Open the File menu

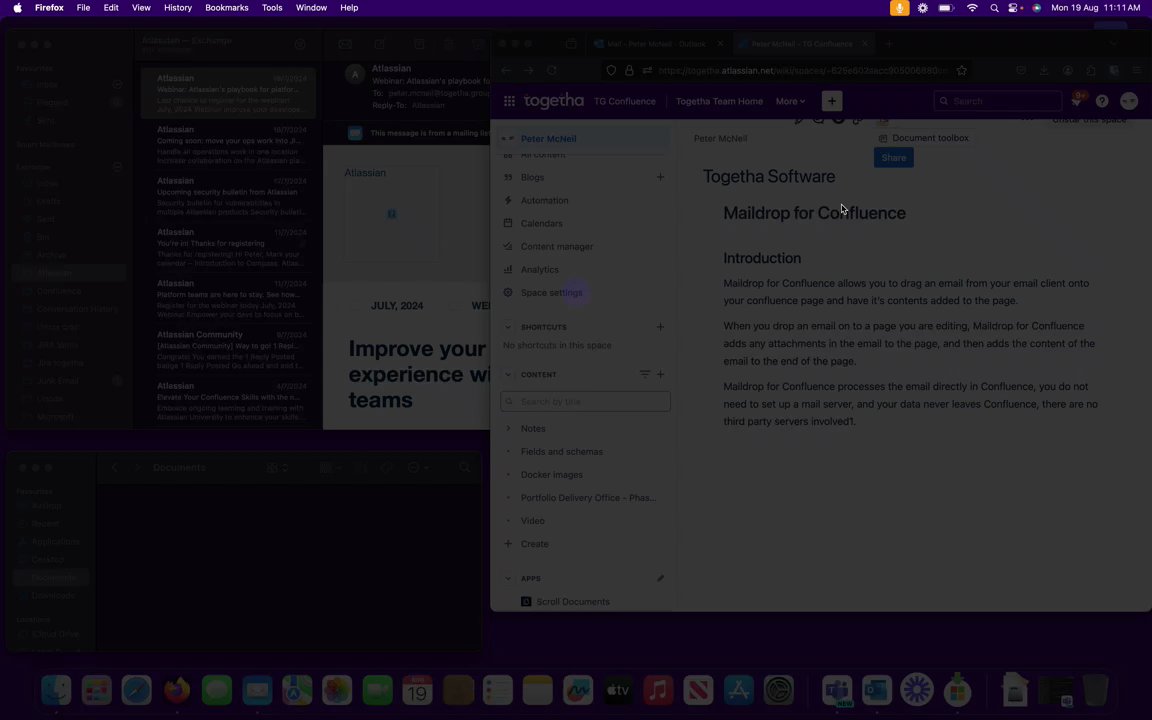pyautogui.click(x=84, y=8)
